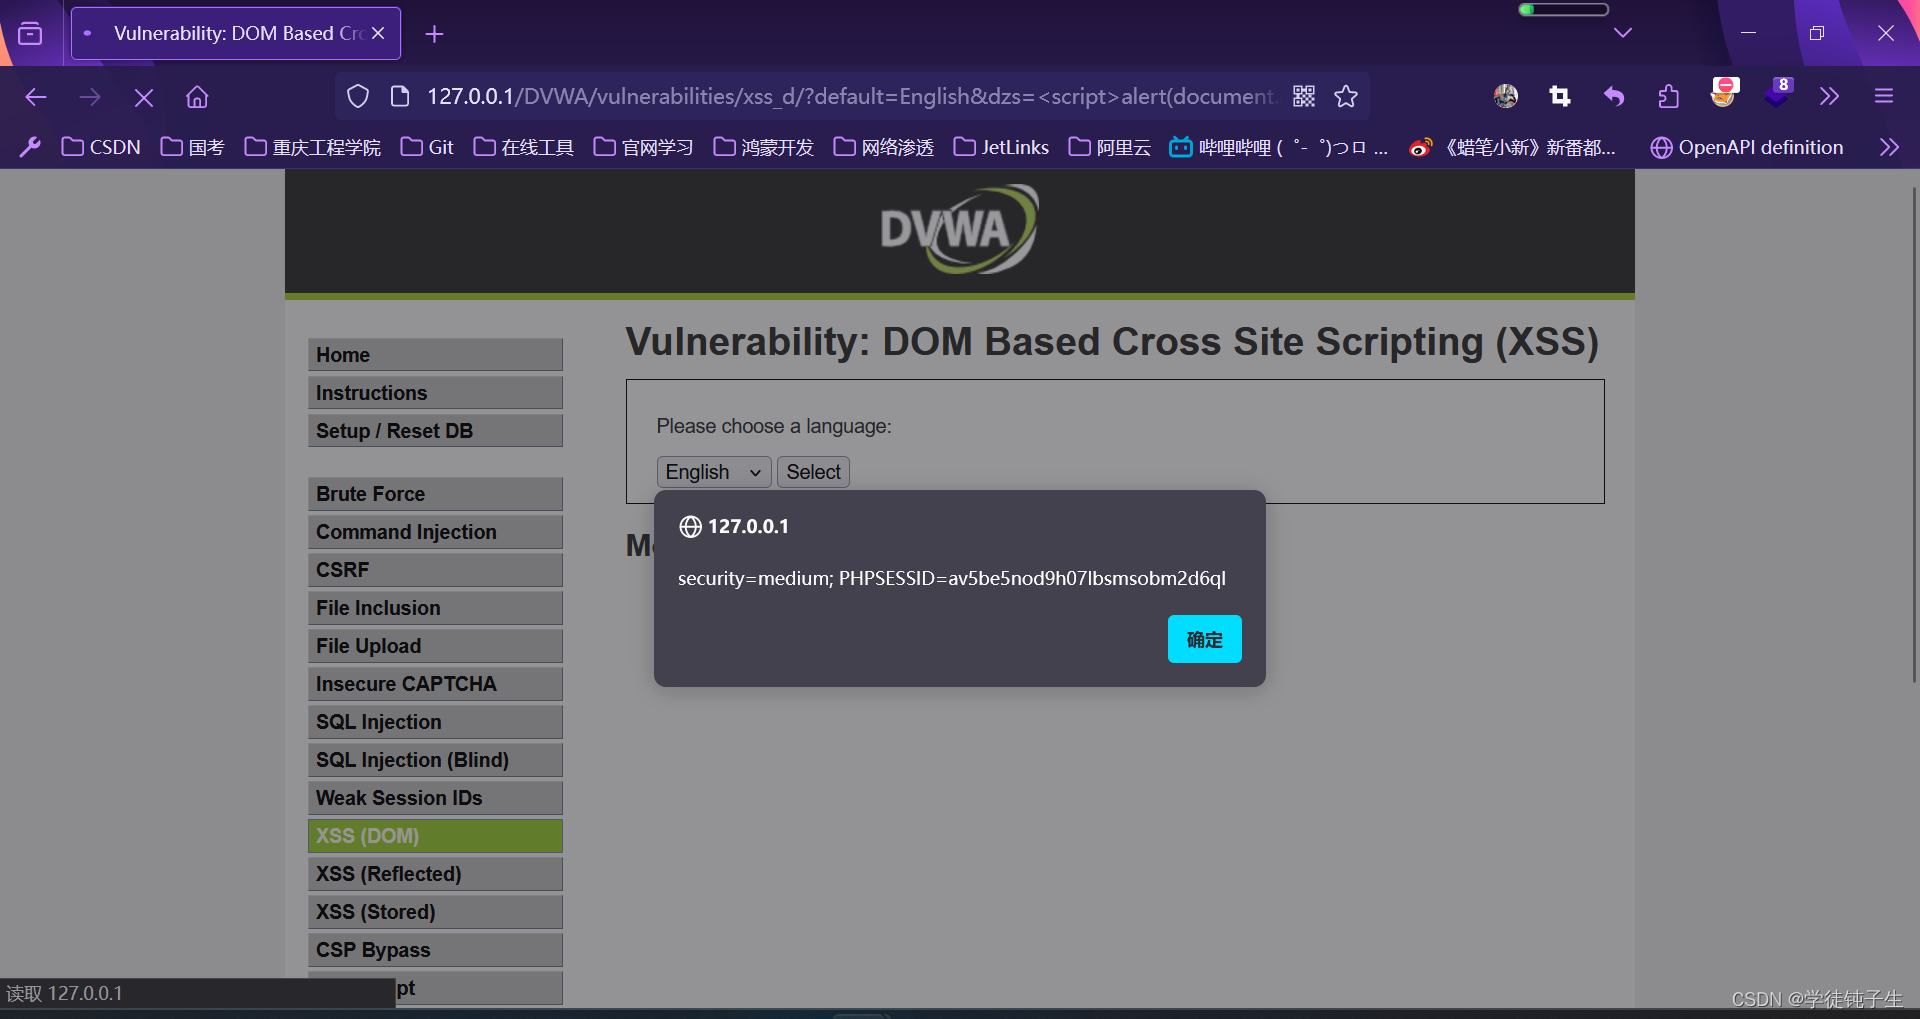Open the 鸿蒙开发 bookmark folder
The image size is (1920, 1019).
click(764, 147)
